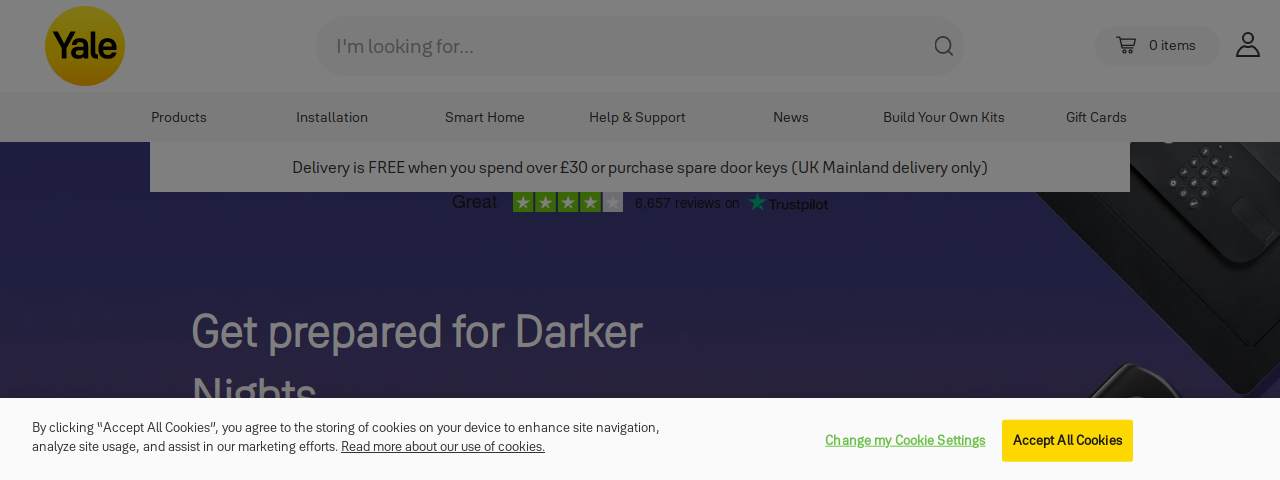Open Build Your Own Kits
1280x480 pixels.
(944, 117)
